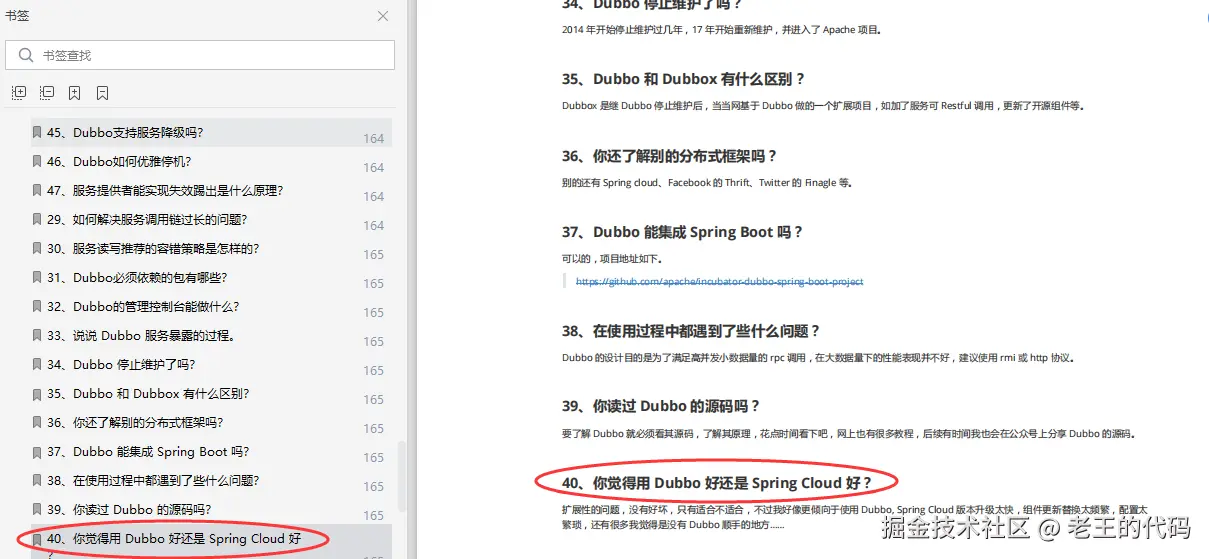
Task: Click heading 38、在使用过程中都遇到了些什么问题?
Action: [691, 331]
